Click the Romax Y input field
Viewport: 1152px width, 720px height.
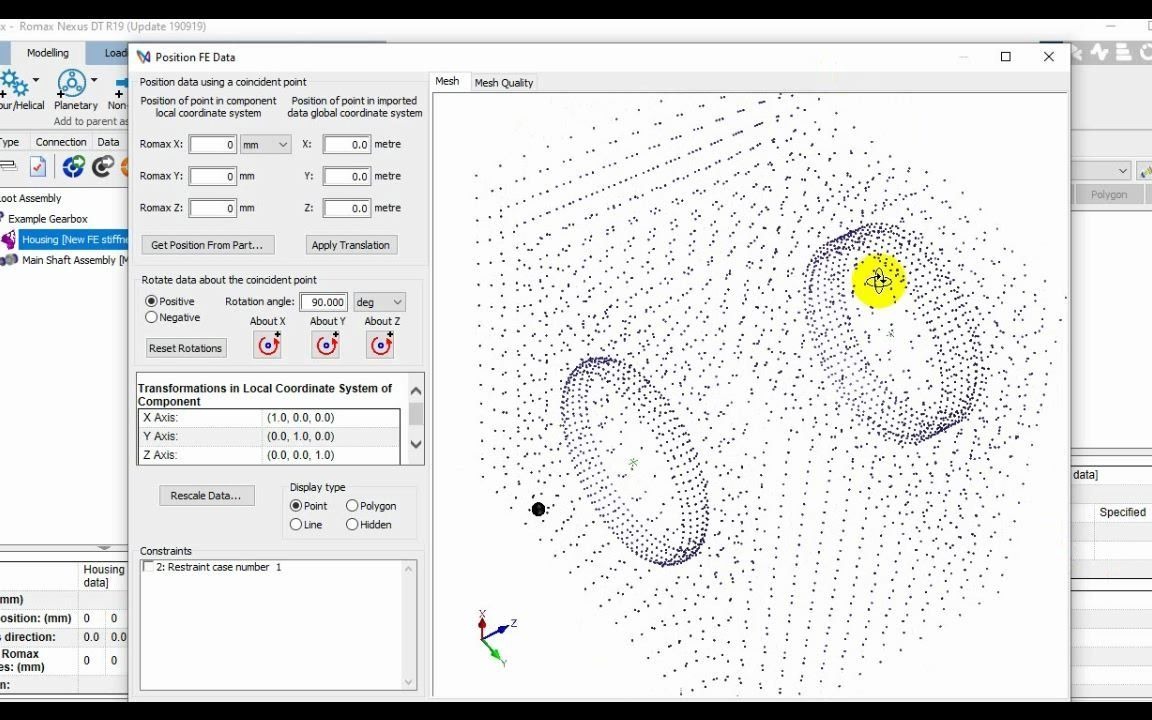213,176
